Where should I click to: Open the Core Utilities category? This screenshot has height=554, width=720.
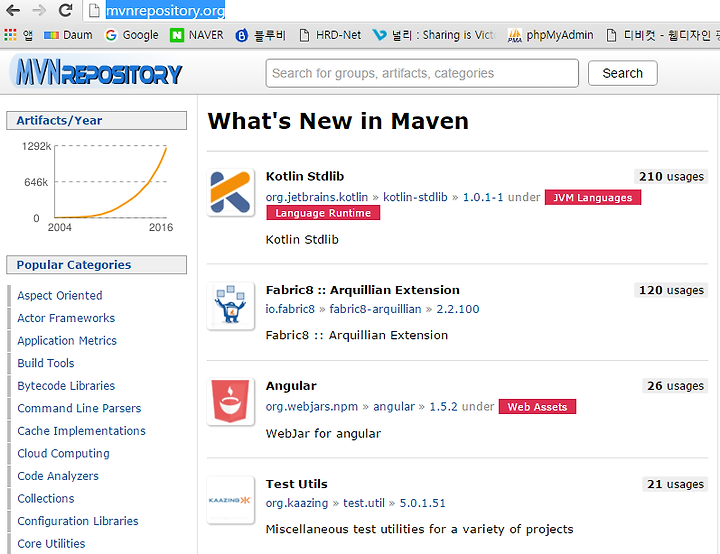[51, 543]
